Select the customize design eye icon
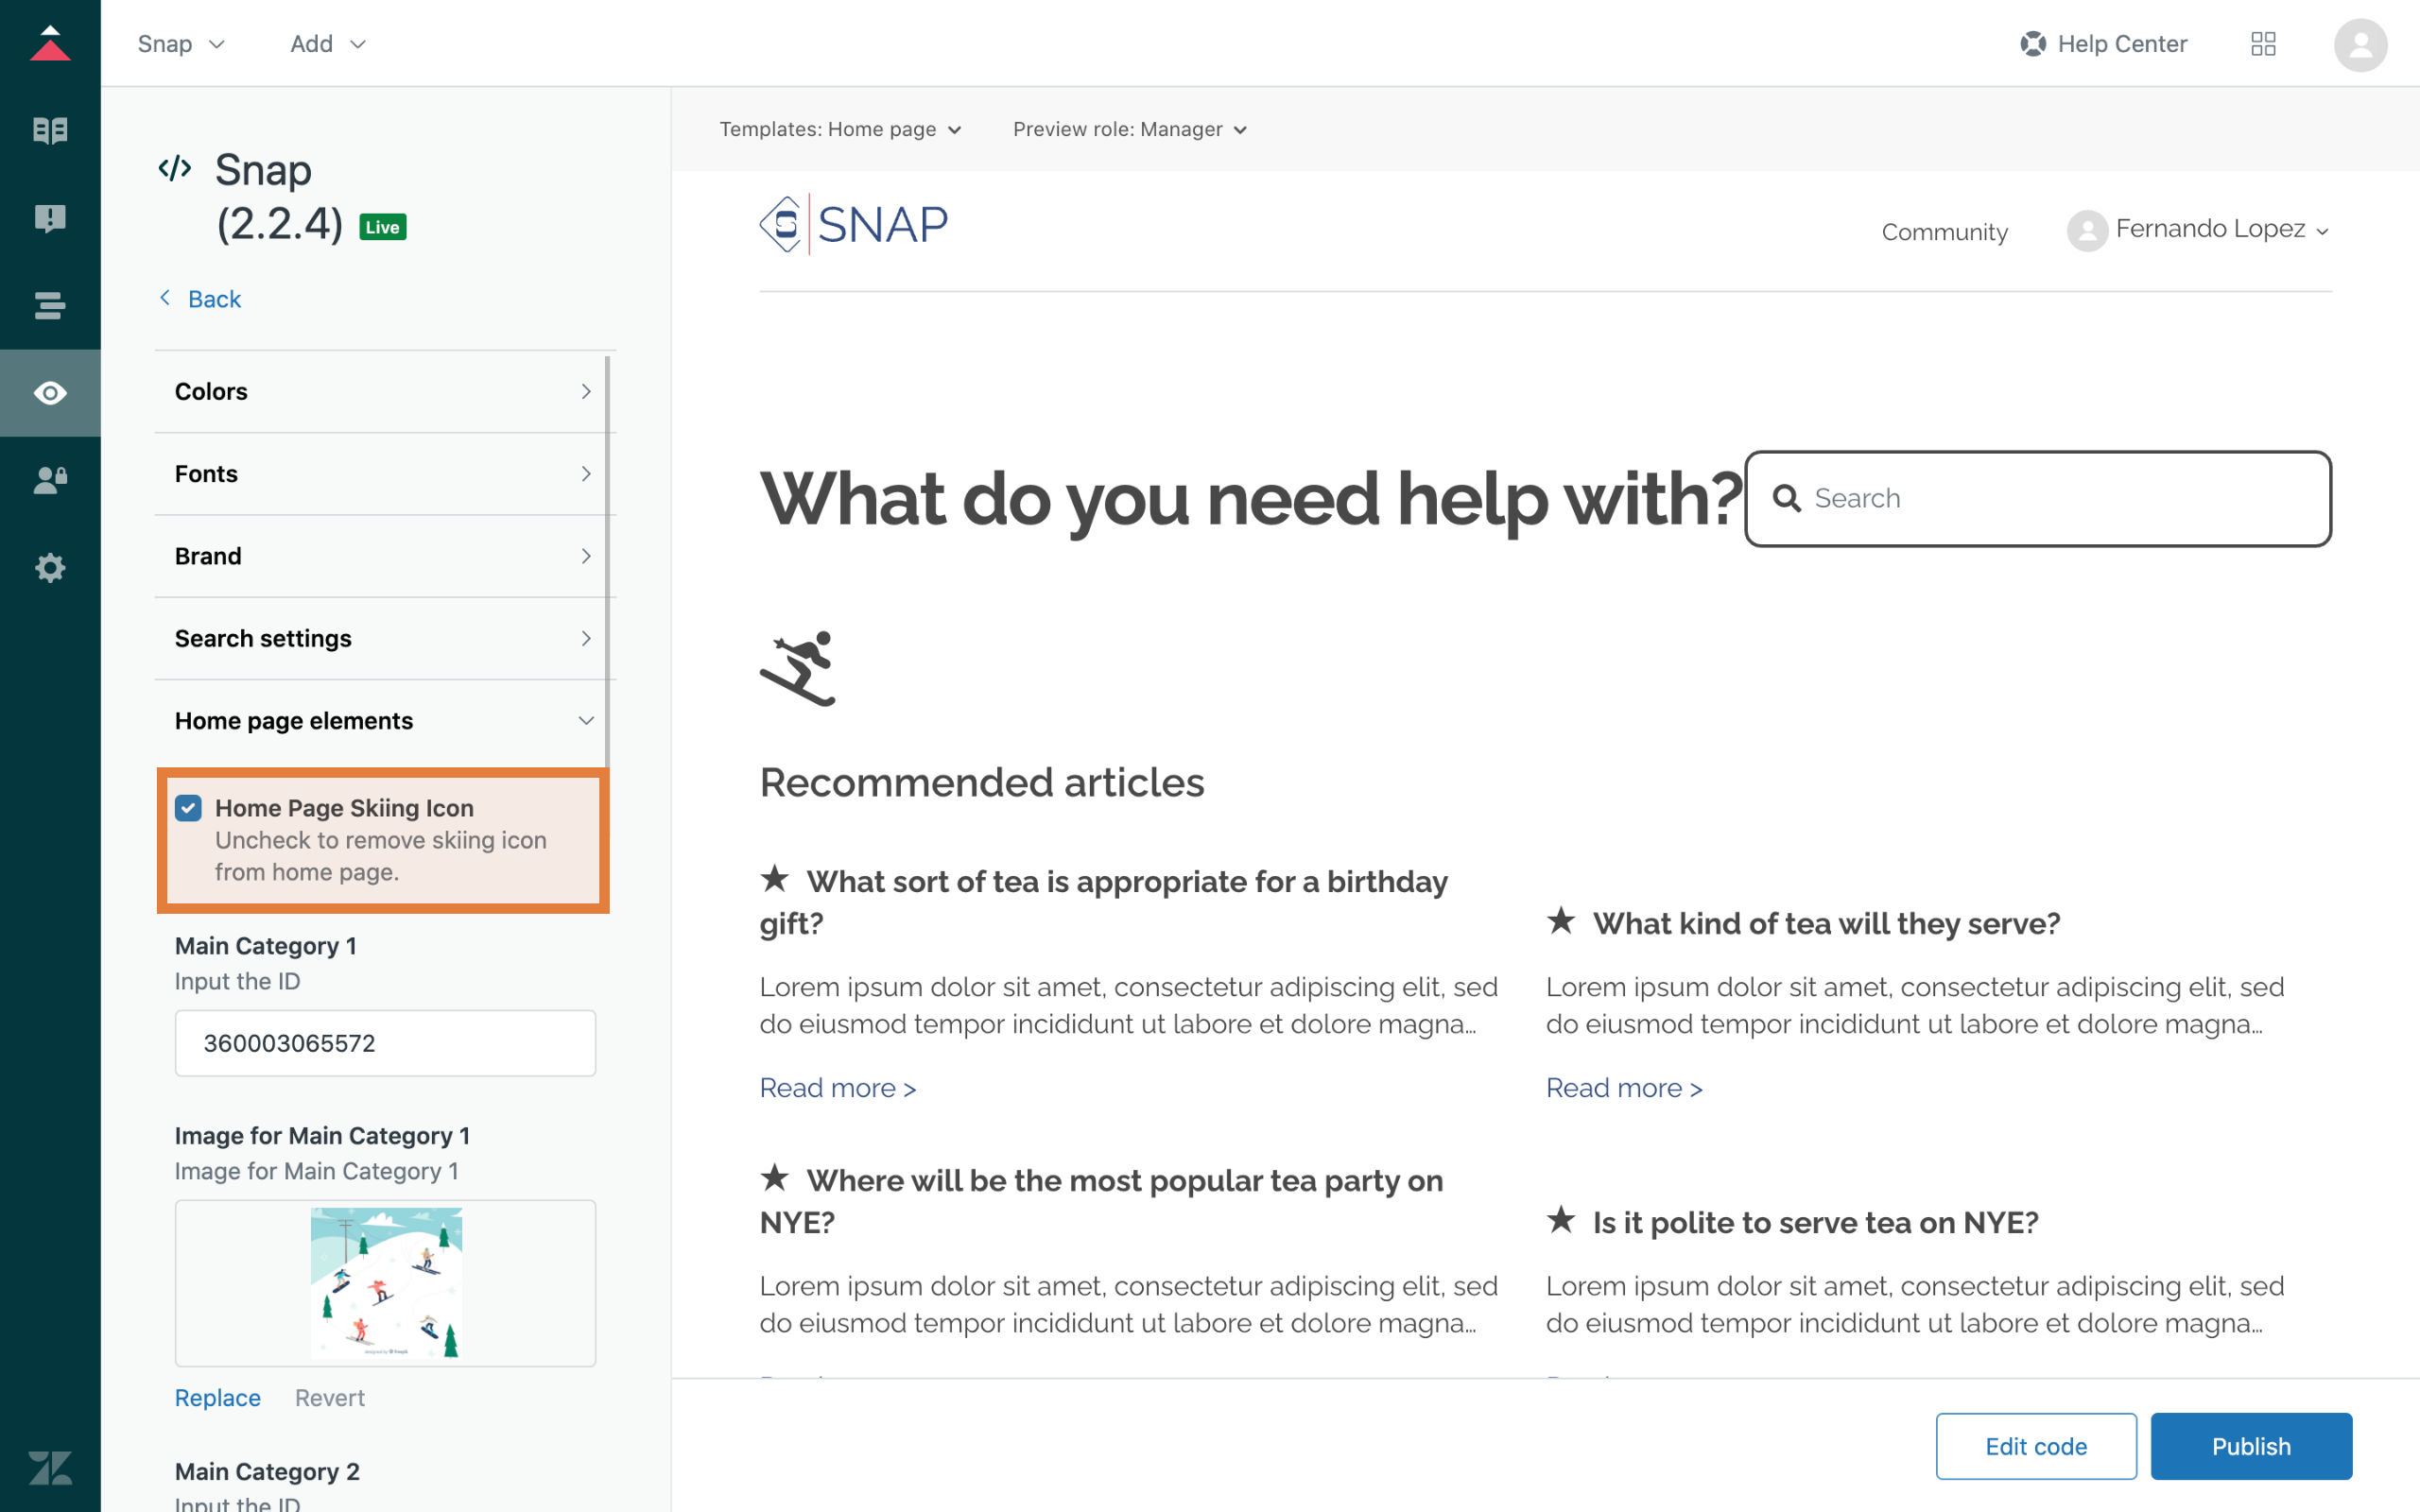Viewport: 2420px width, 1512px height. tap(50, 393)
